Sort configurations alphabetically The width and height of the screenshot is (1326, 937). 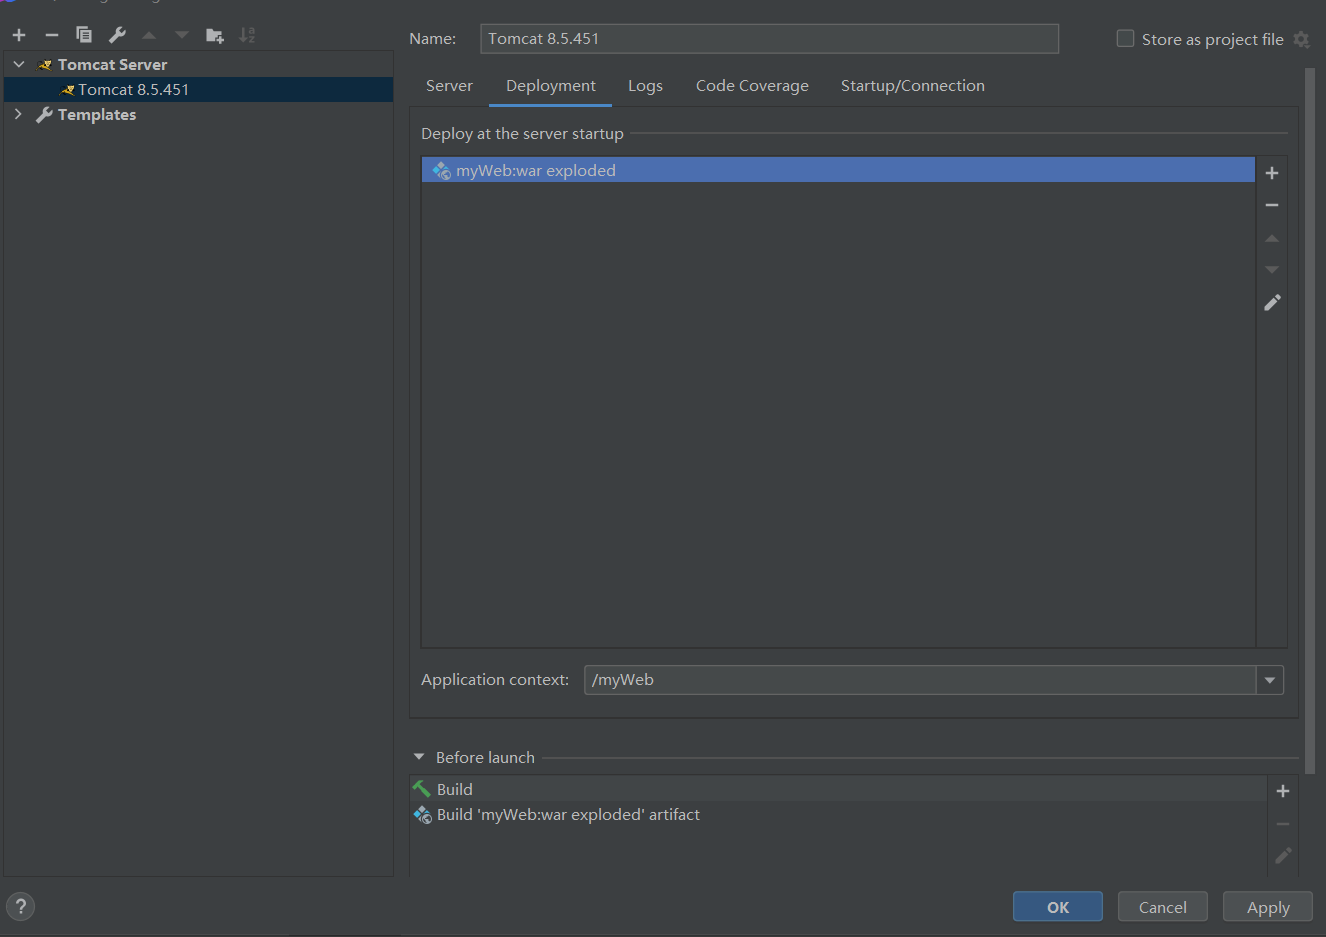247,35
